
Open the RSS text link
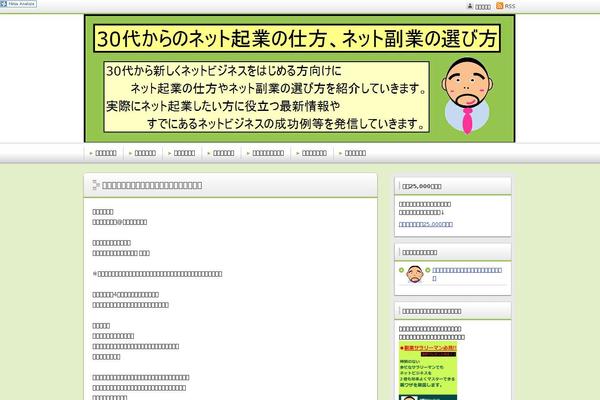point(510,6)
